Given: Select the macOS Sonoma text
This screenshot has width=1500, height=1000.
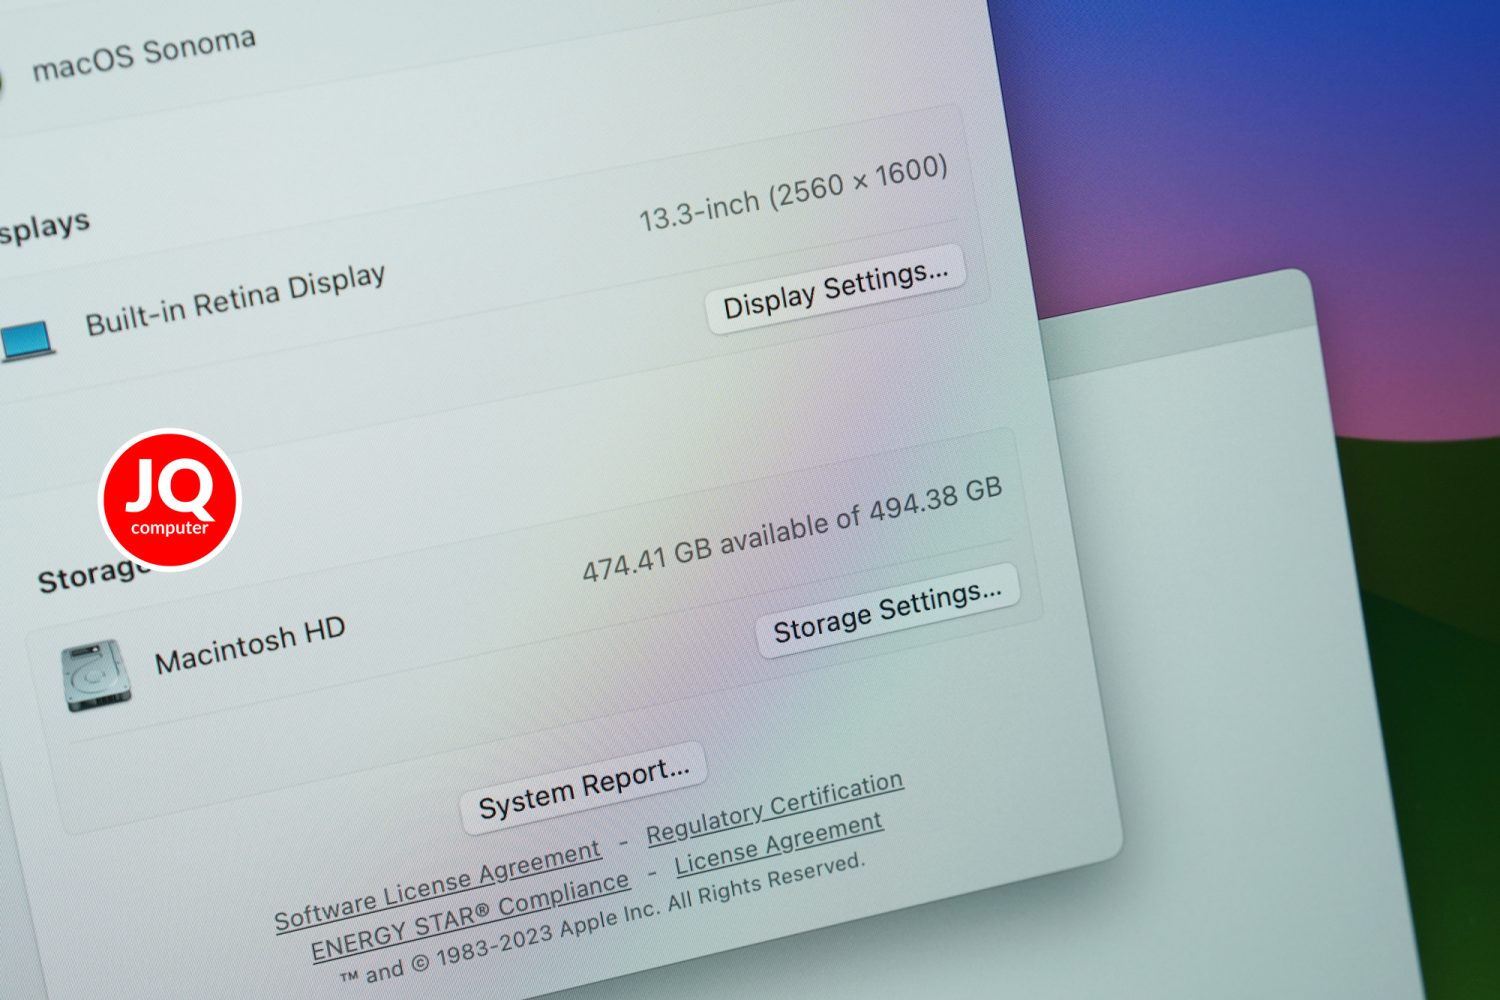Looking at the screenshot, I should [144, 54].
